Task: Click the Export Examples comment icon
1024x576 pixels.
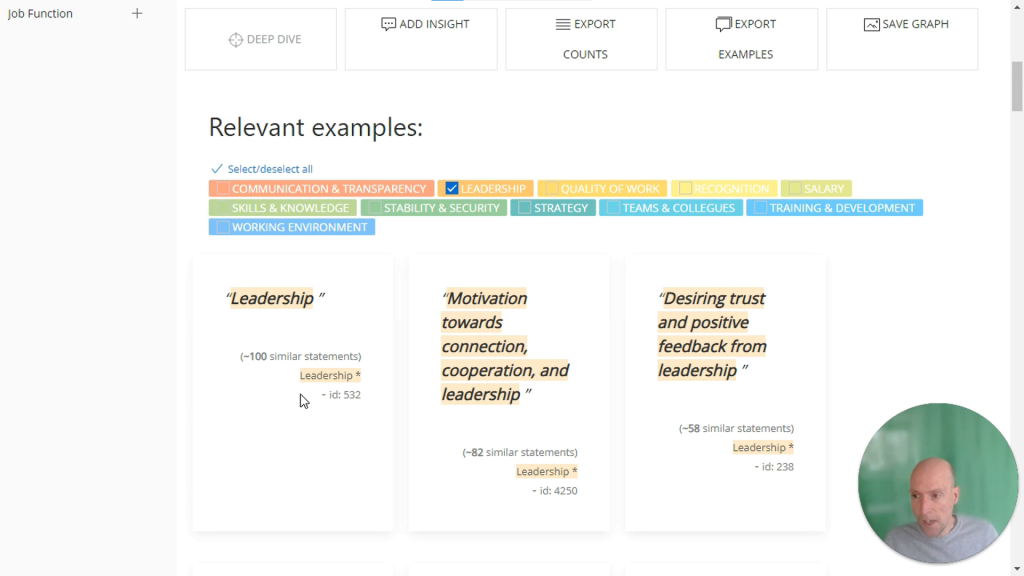Action: click(723, 24)
